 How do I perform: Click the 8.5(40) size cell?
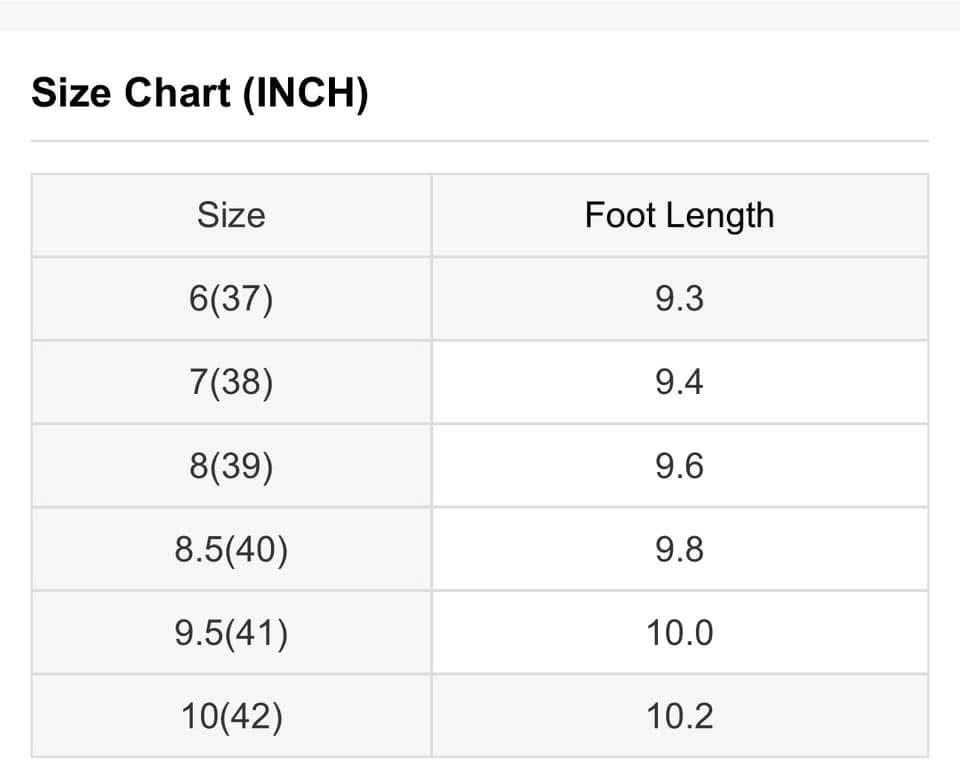(231, 549)
